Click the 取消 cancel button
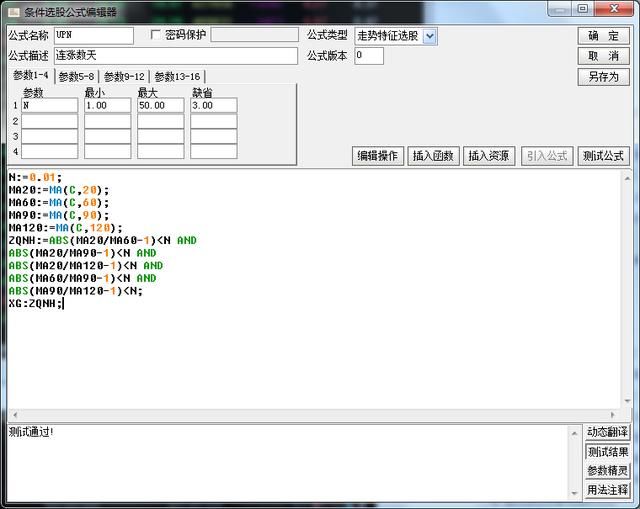 click(603, 56)
